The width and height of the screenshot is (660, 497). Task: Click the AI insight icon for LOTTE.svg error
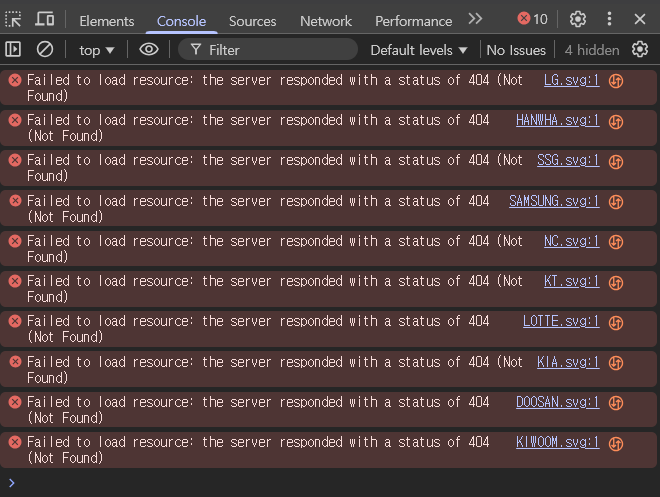click(616, 323)
